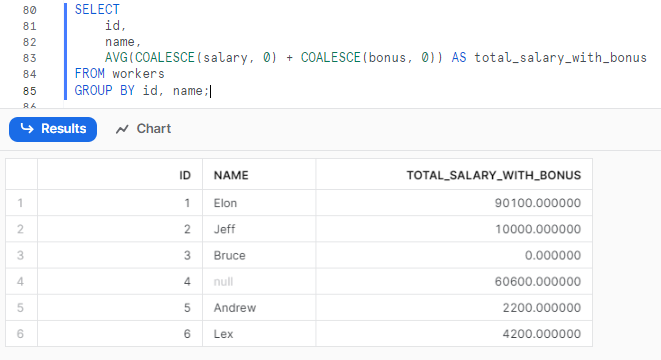Click the workers table name in the query

[x=138, y=74]
